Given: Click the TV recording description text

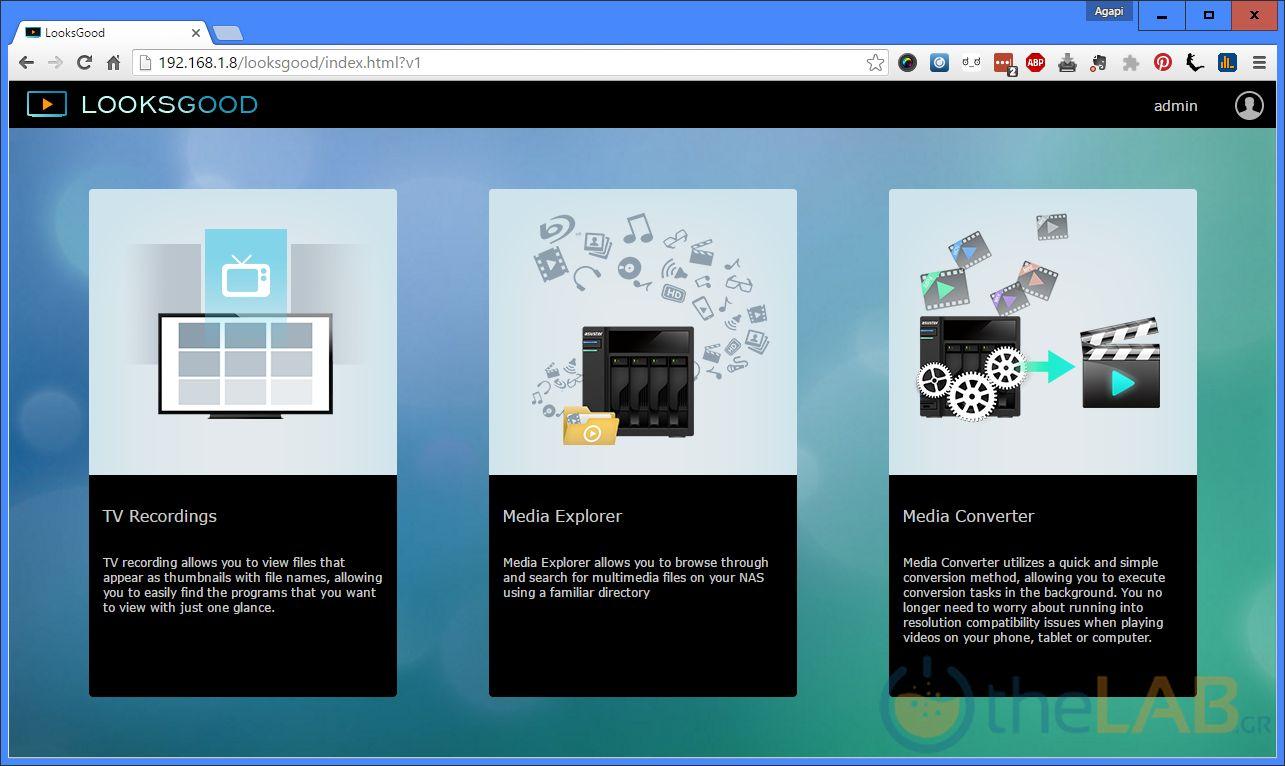Looking at the screenshot, I should [242, 585].
